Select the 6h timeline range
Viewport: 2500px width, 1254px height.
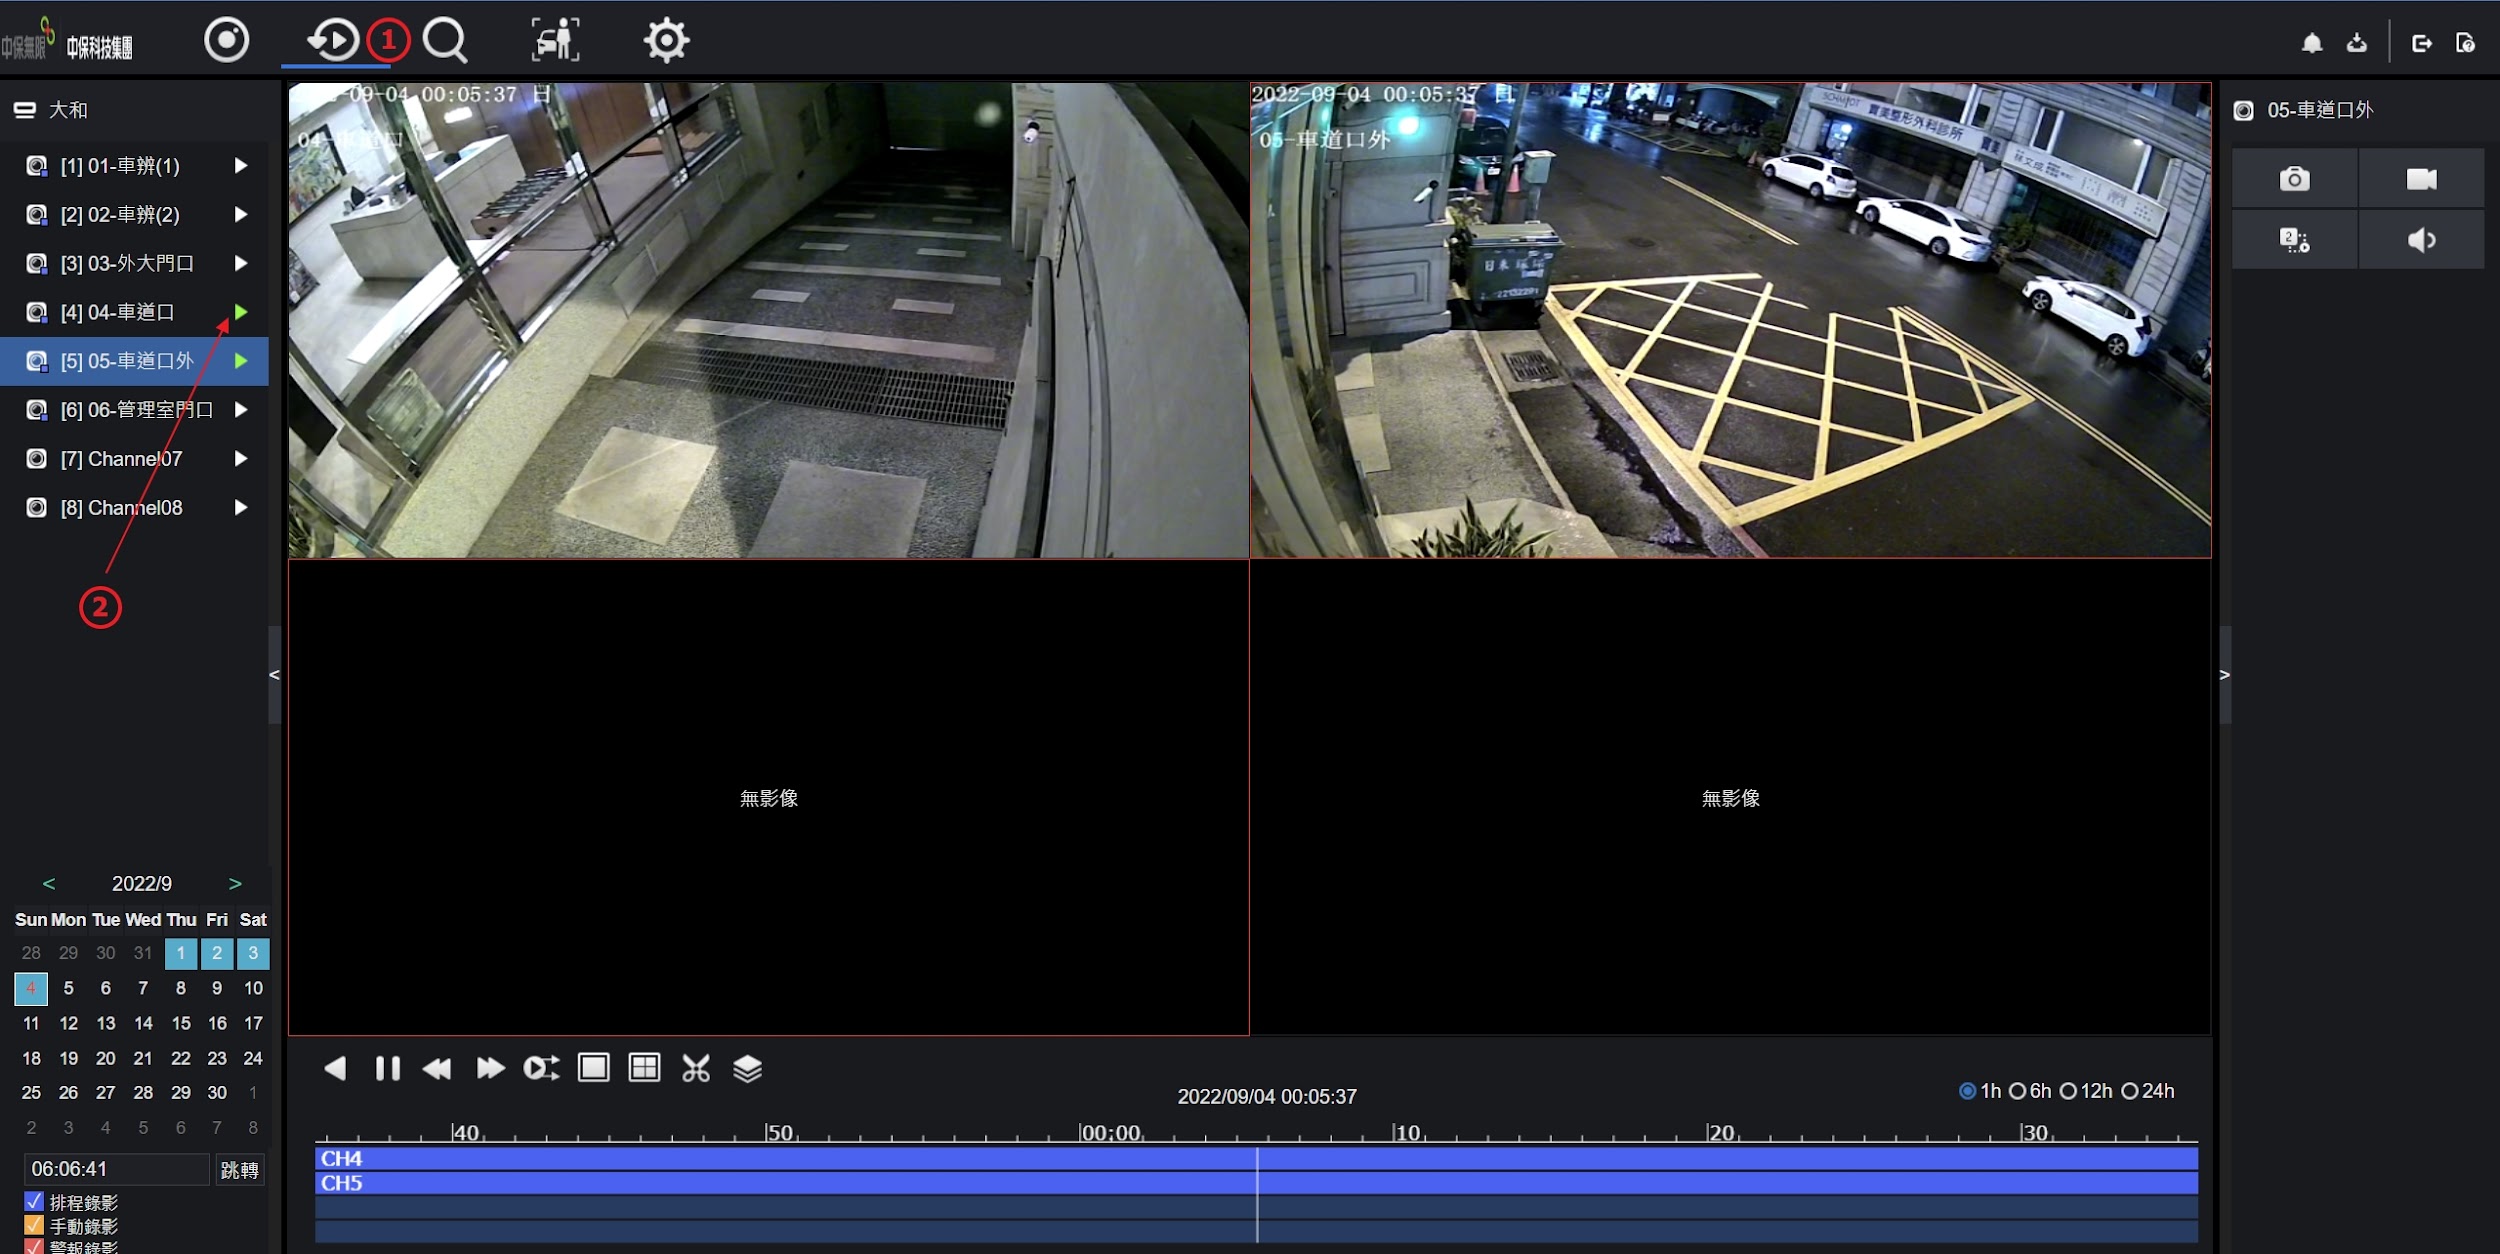pyautogui.click(x=2030, y=1091)
